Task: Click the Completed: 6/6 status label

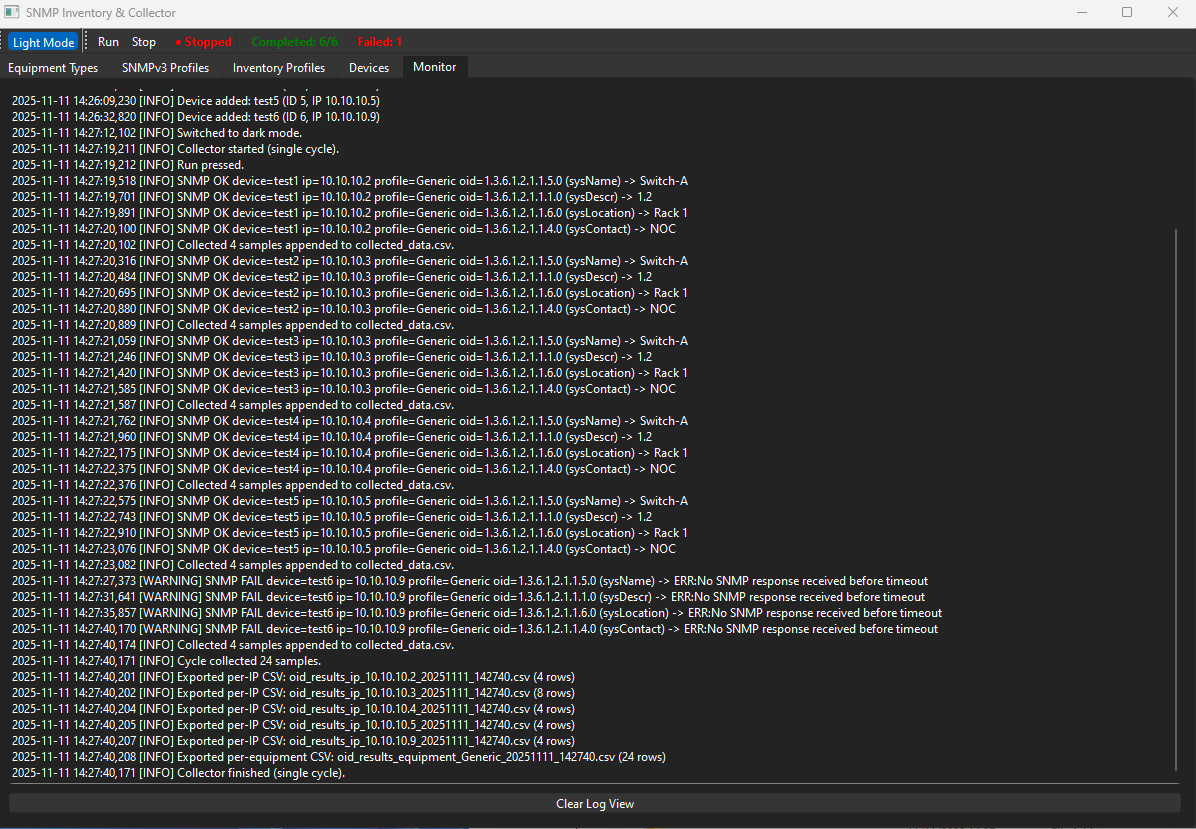Action: 294,42
